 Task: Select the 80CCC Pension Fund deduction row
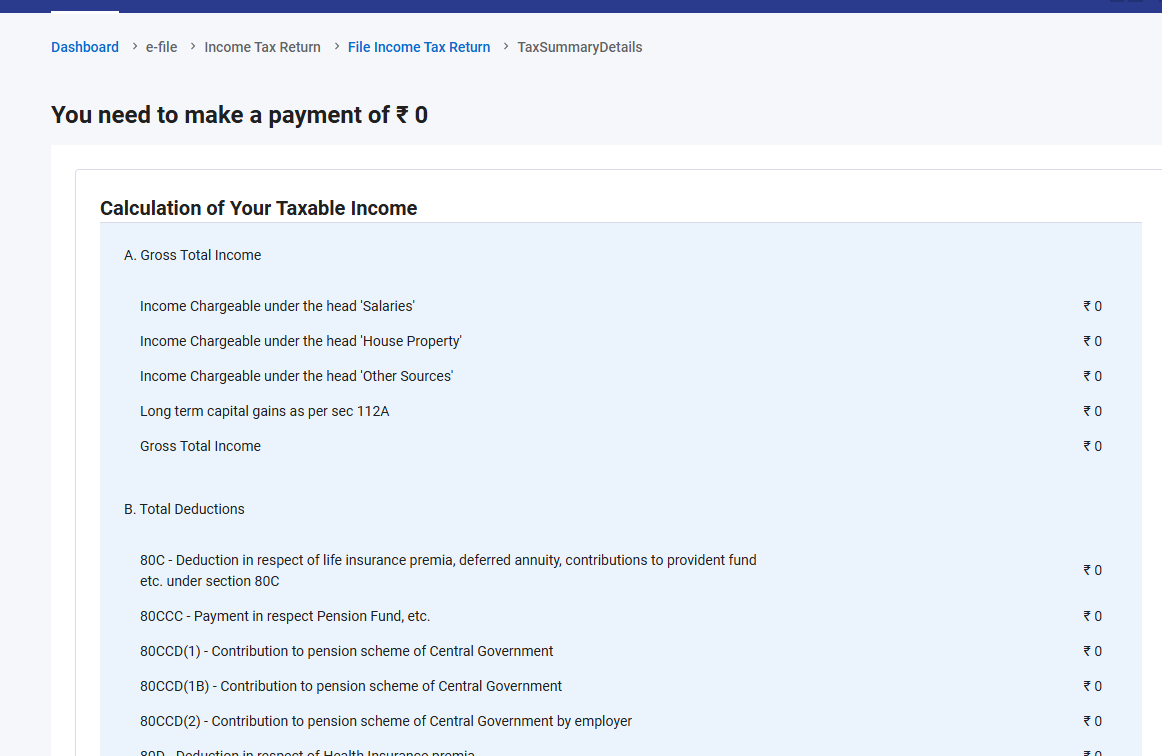tap(285, 616)
